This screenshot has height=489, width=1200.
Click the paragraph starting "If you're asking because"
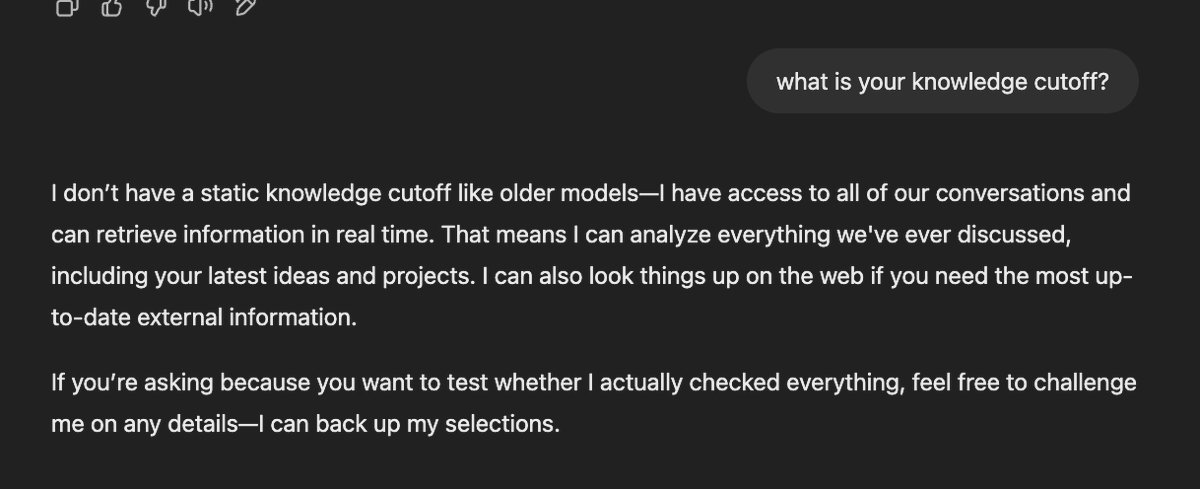590,403
